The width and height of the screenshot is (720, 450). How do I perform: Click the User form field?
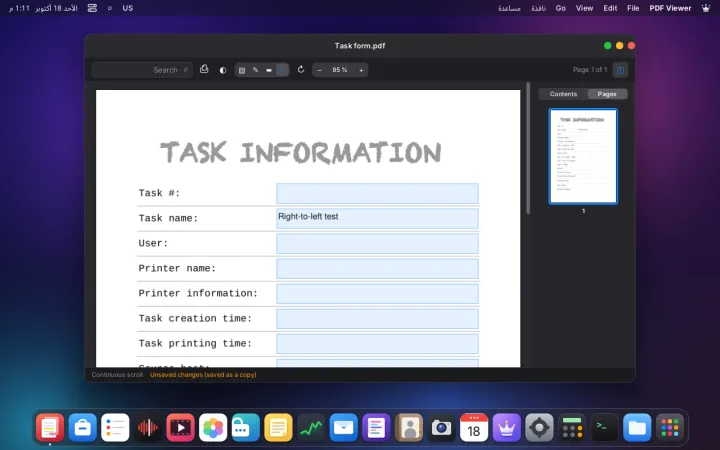click(377, 243)
